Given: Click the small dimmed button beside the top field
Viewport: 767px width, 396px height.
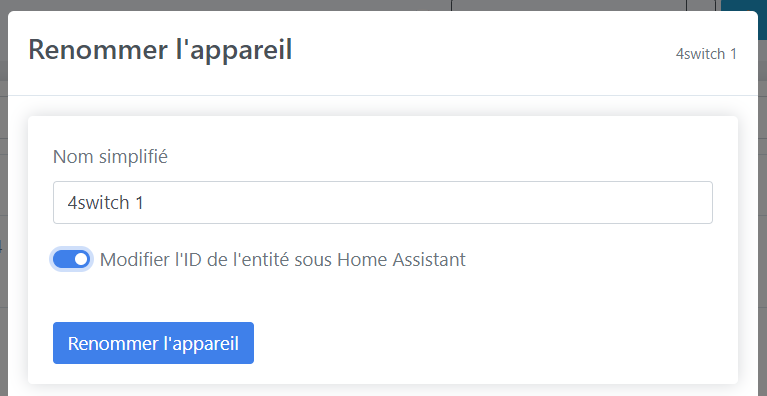Looking at the screenshot, I should 701,5.
